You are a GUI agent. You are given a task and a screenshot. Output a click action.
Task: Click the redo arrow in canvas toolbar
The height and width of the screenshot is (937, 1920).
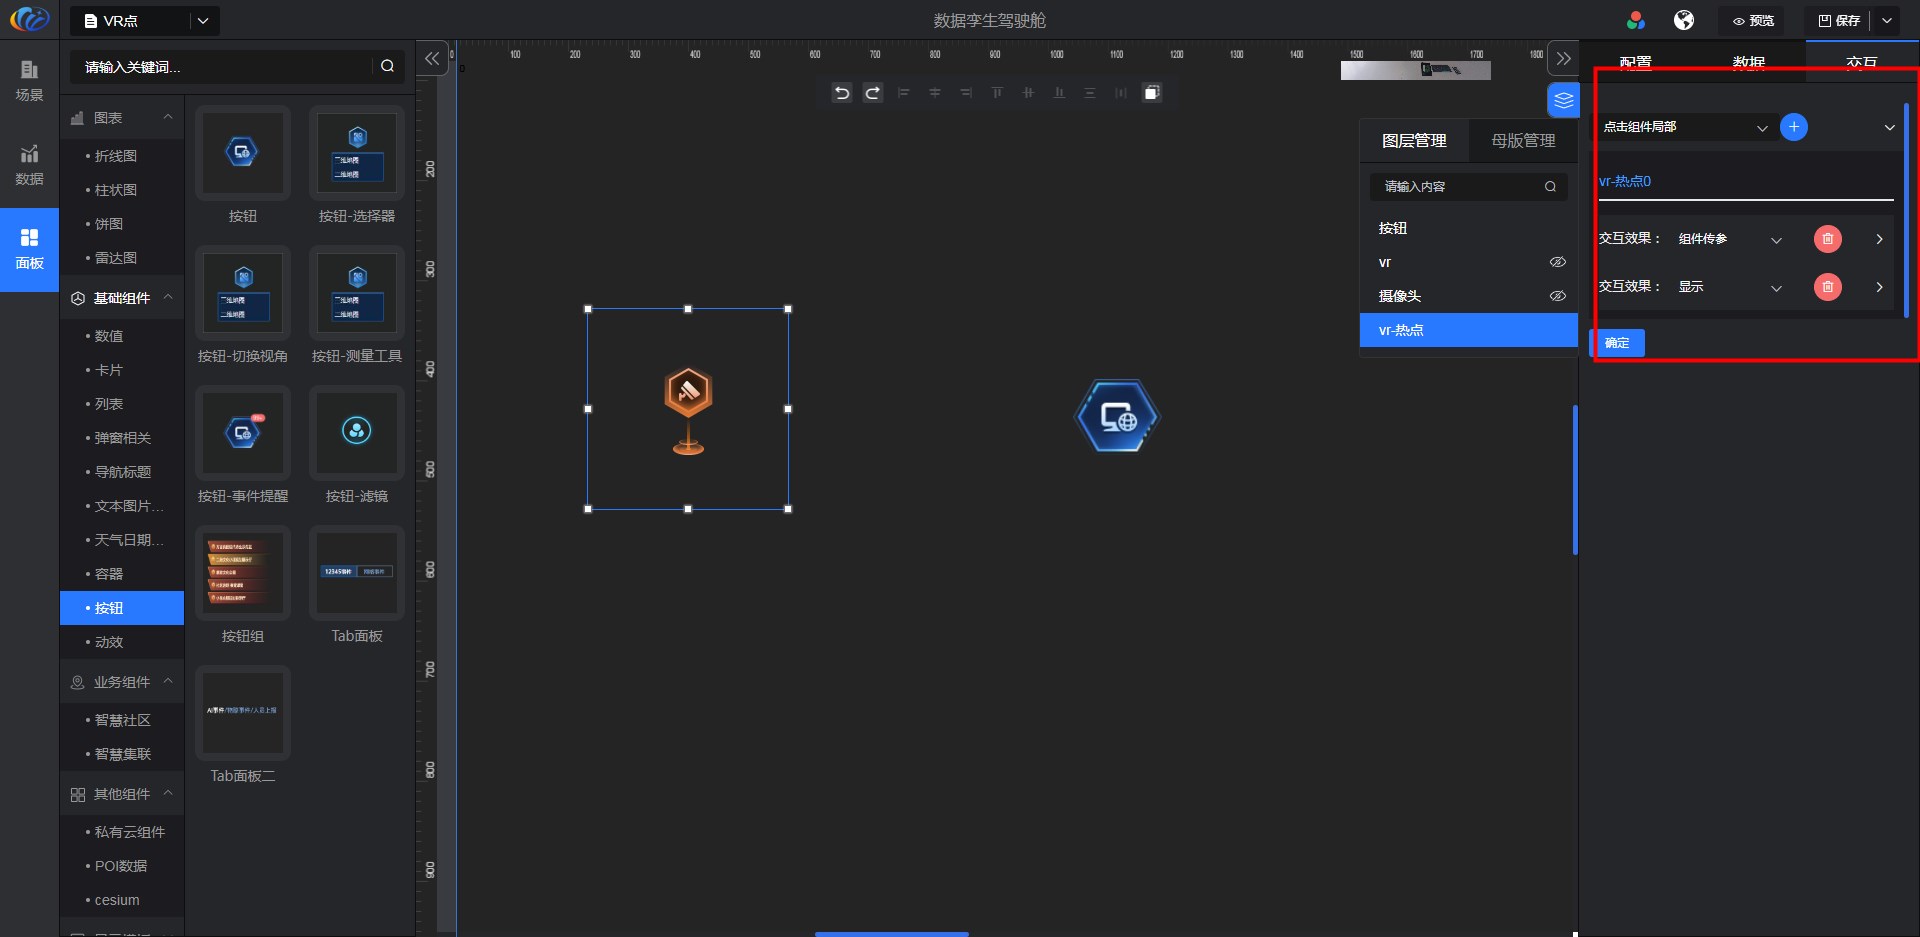(x=873, y=93)
